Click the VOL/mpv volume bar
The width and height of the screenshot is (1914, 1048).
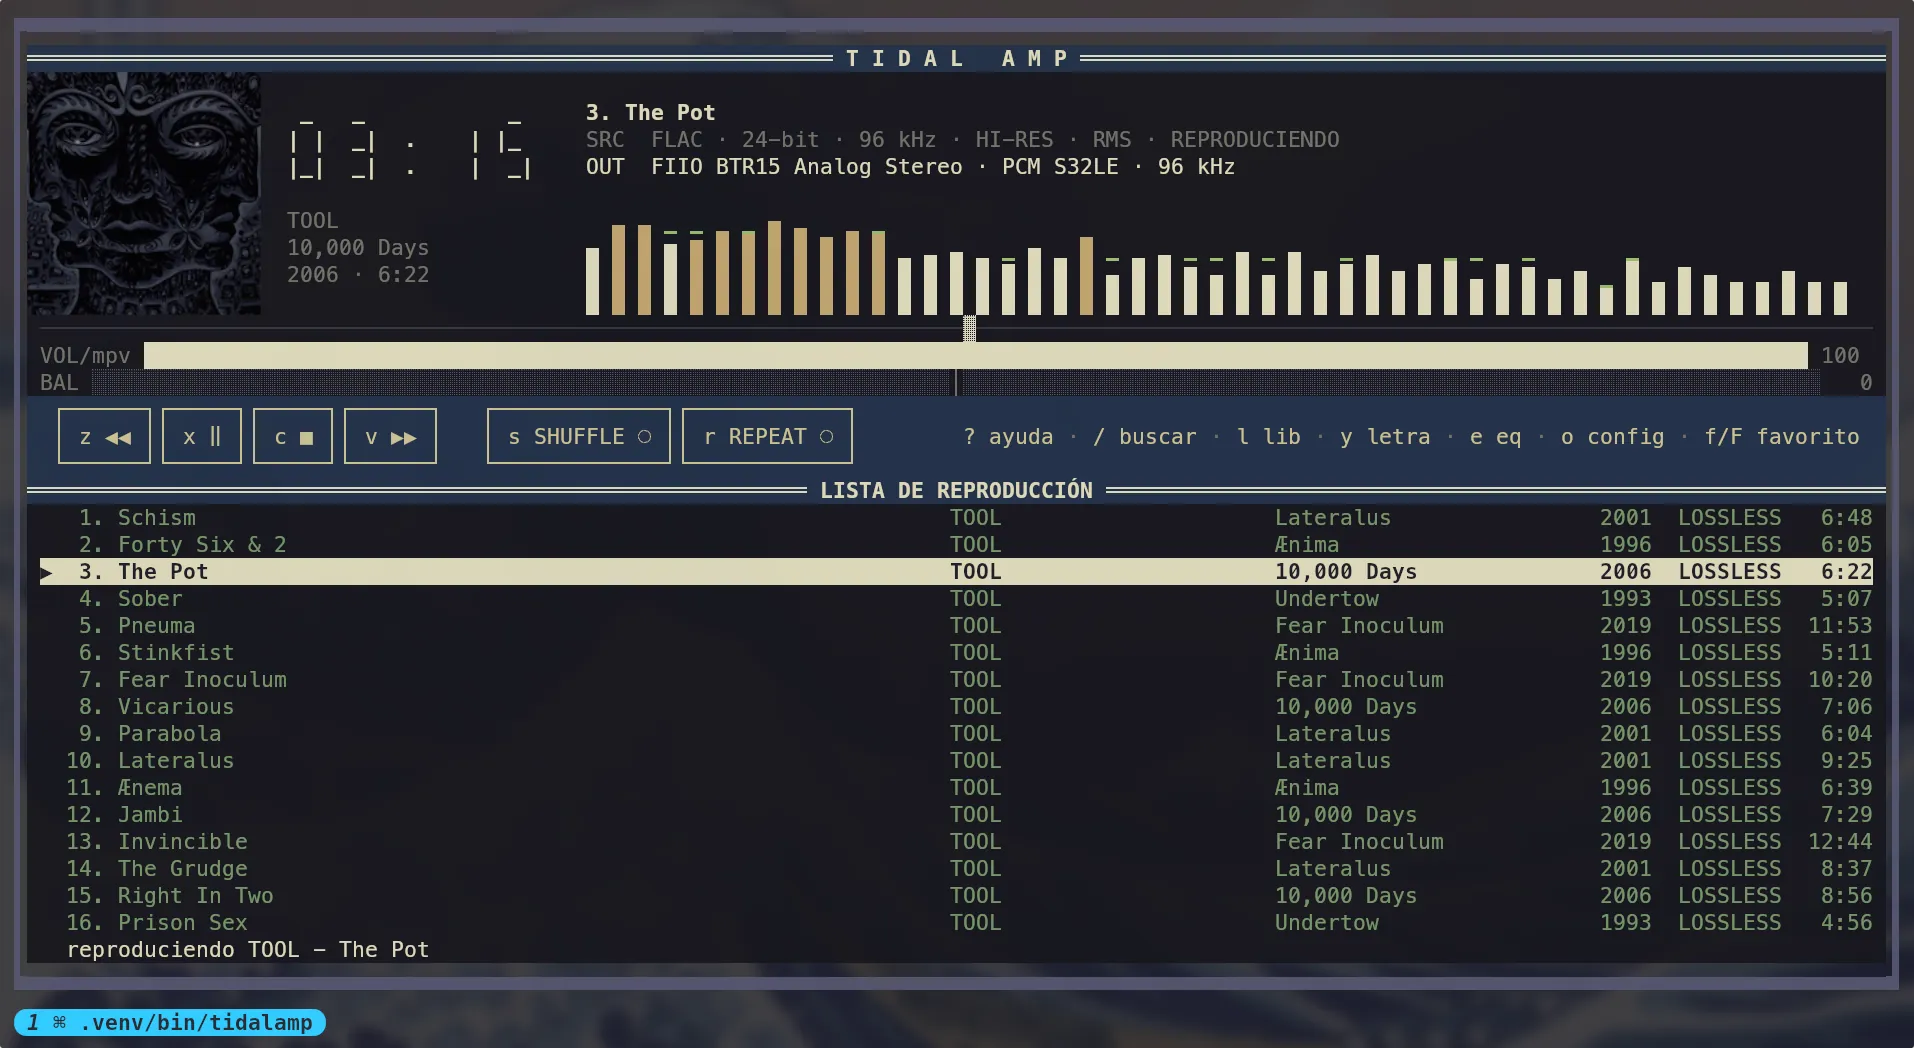coord(976,355)
